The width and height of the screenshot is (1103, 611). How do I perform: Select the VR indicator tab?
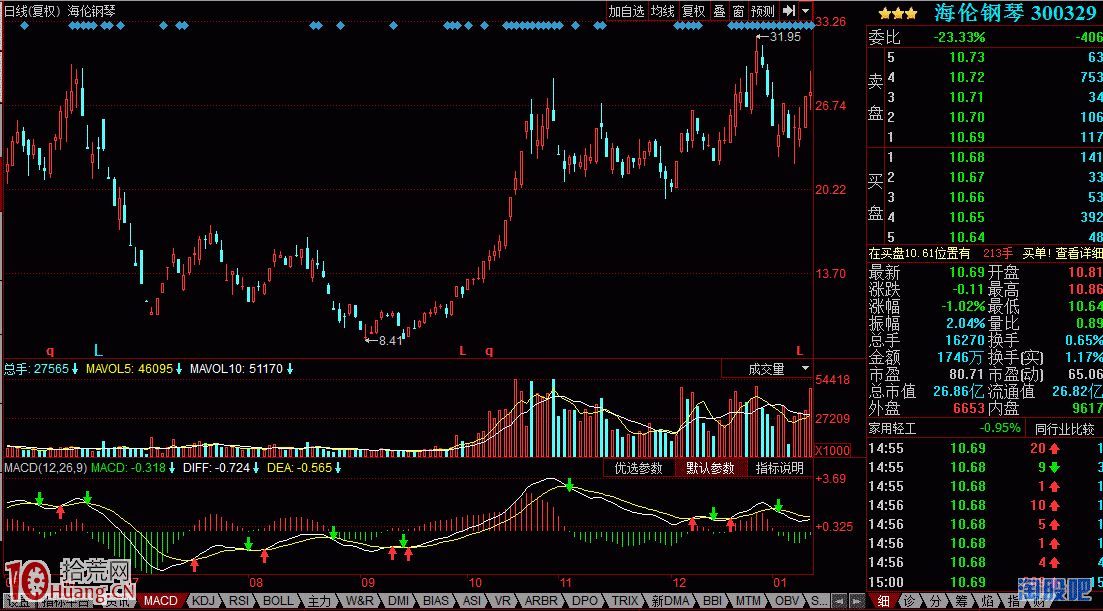coord(502,600)
